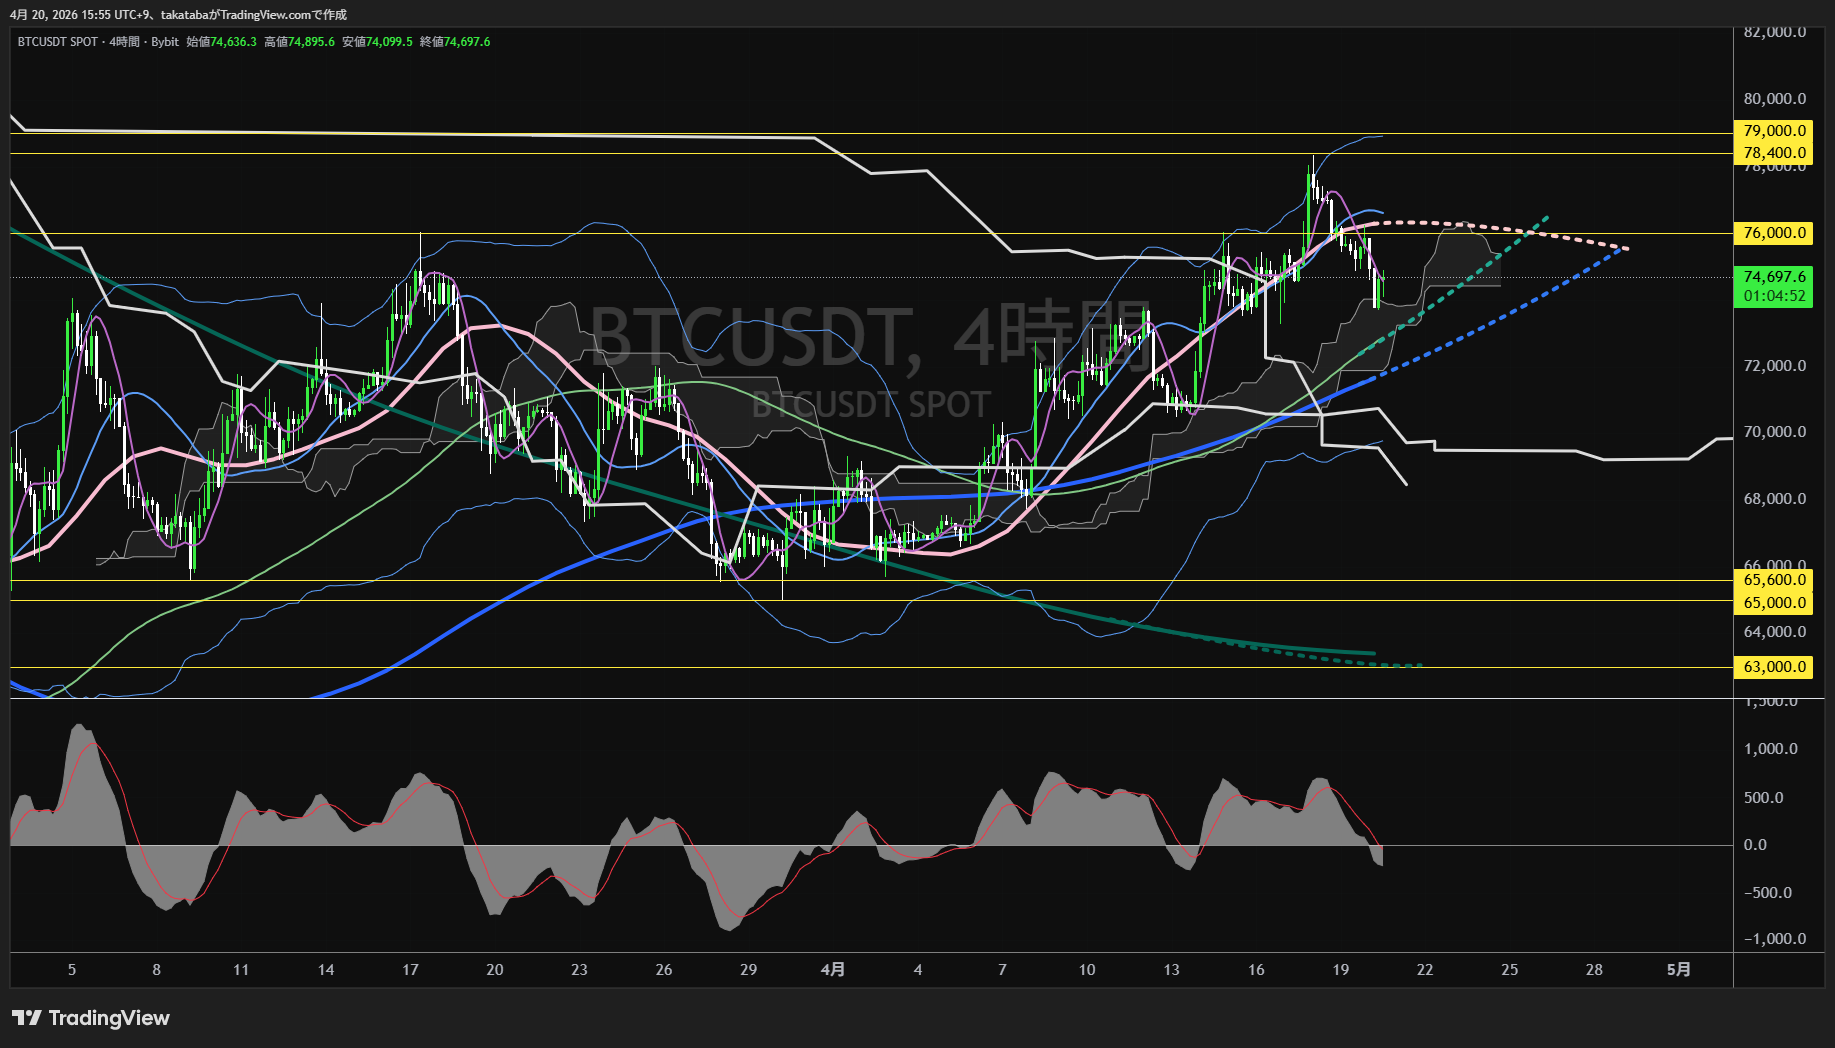This screenshot has width=1835, height=1048.
Task: Click the TradingView logo icon
Action: point(27,1018)
